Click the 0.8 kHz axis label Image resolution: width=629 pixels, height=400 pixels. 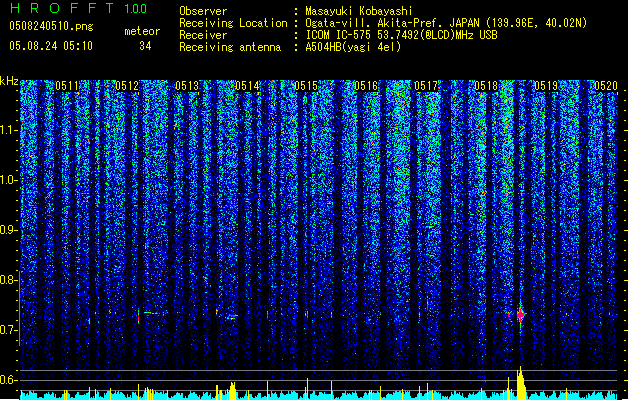pyautogui.click(x=9, y=280)
